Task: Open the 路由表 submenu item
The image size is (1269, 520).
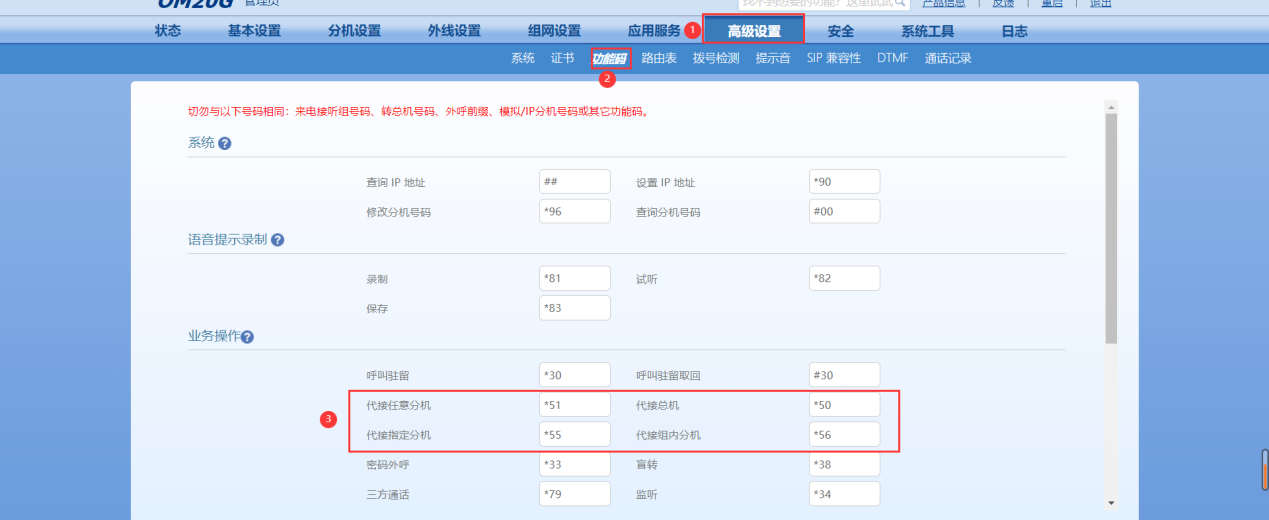Action: click(x=659, y=58)
